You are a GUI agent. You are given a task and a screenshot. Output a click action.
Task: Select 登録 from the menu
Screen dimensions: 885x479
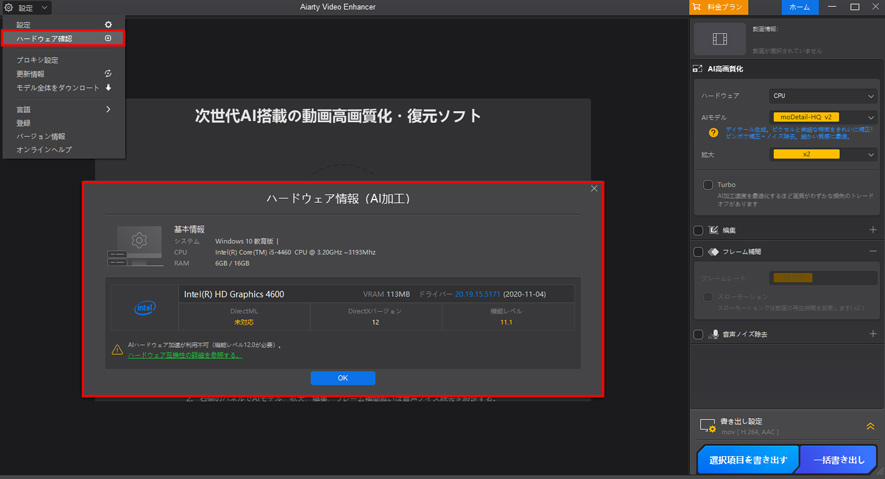pyautogui.click(x=63, y=123)
